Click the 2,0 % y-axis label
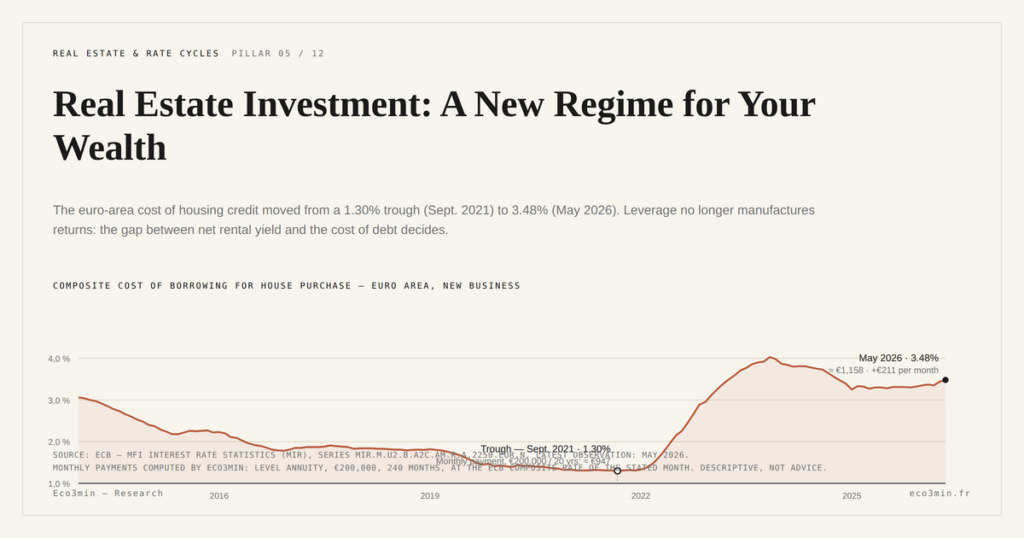The image size is (1024, 538). tap(59, 442)
